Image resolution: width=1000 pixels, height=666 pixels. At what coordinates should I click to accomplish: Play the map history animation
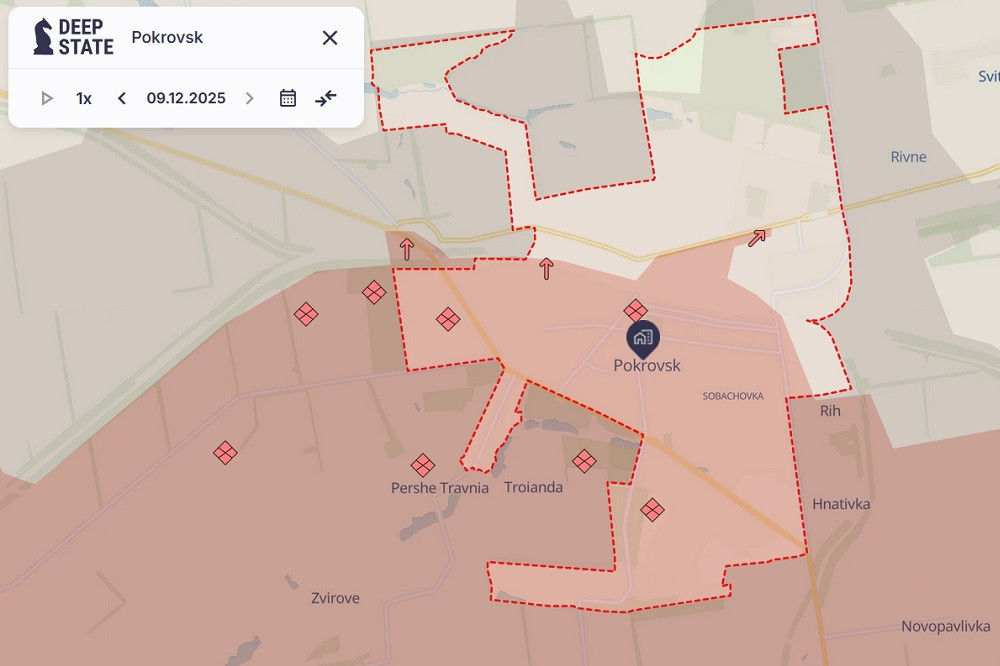pos(46,98)
